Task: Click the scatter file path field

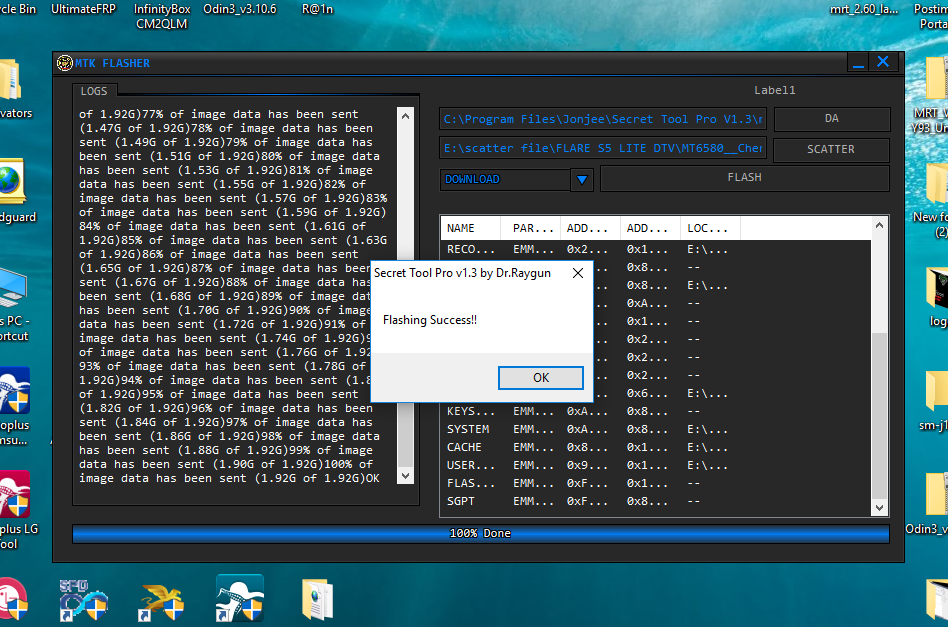Action: click(603, 148)
